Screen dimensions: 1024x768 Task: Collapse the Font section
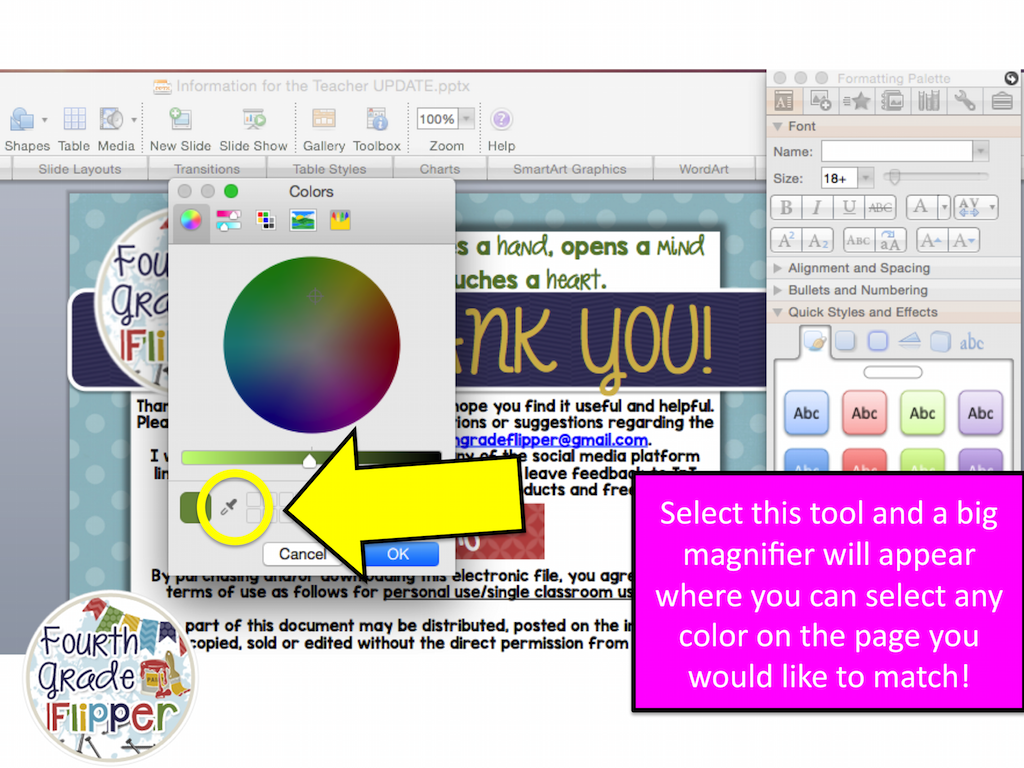point(779,126)
